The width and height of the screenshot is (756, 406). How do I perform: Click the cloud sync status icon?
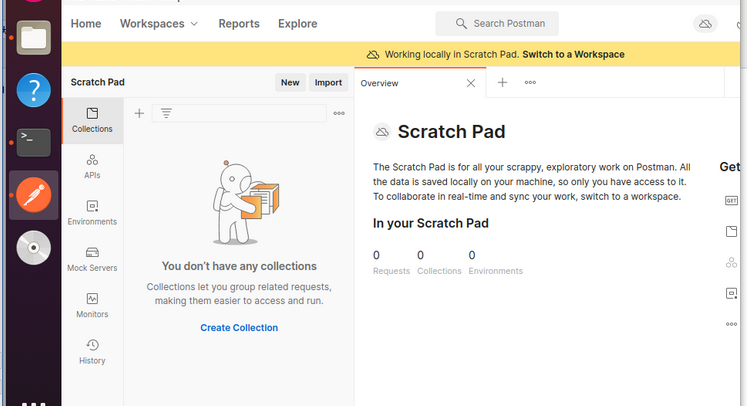tap(705, 24)
